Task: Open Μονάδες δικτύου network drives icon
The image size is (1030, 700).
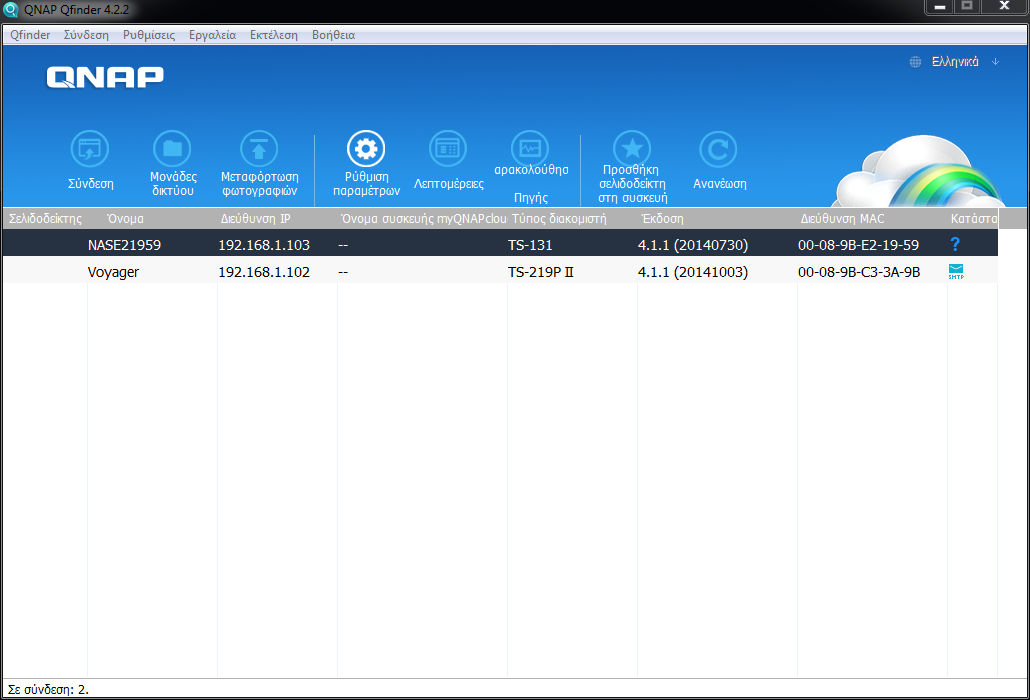Action: (172, 150)
